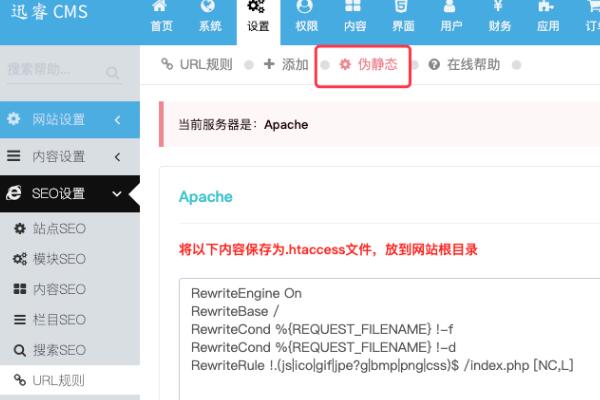Open the 用户 person icon in top navigation
This screenshot has height=400, width=600.
(449, 5)
